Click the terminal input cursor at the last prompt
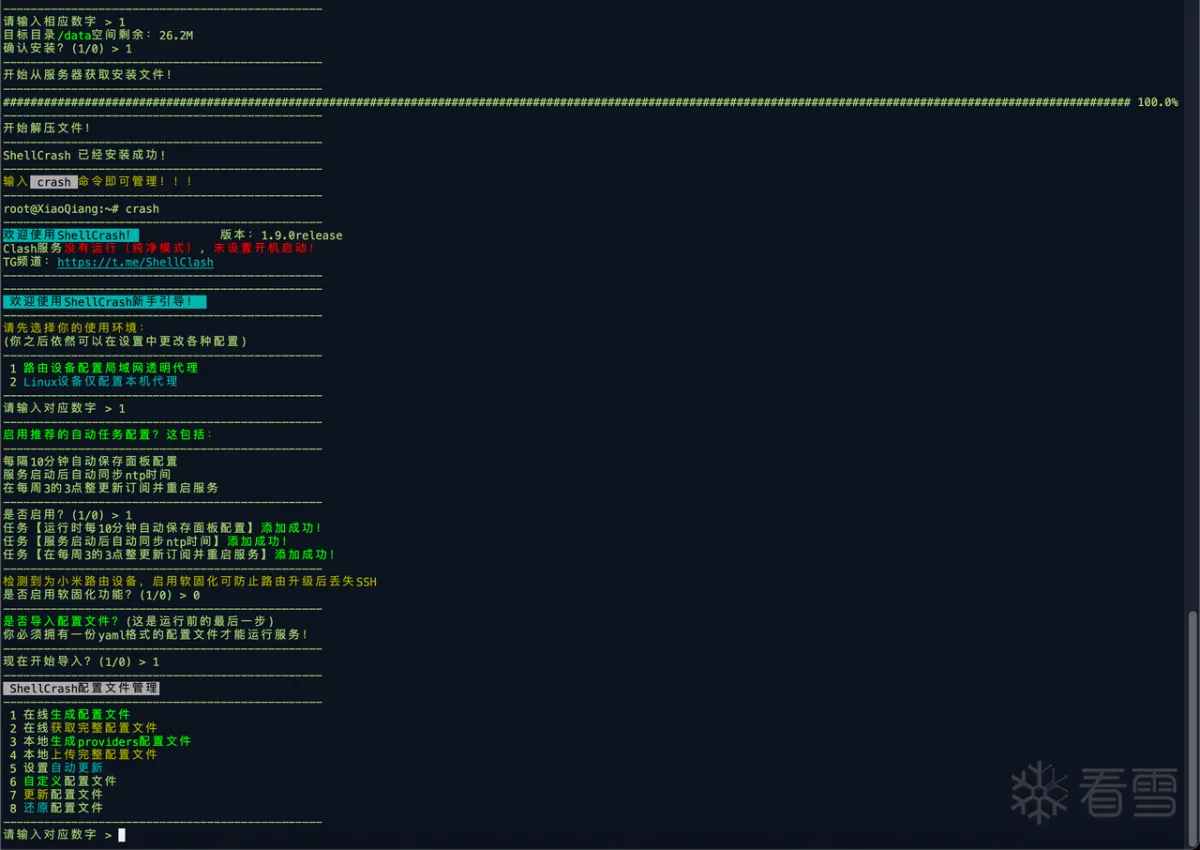Viewport: 1200px width, 850px height. [122, 835]
